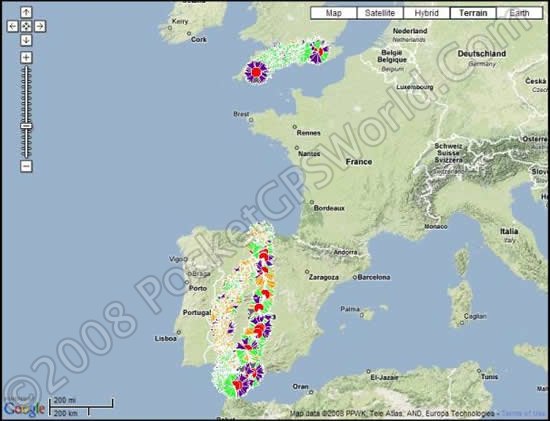Viewport: 550px width, 421px height.
Task: Click the Deutschland country label
Action: pos(482,54)
